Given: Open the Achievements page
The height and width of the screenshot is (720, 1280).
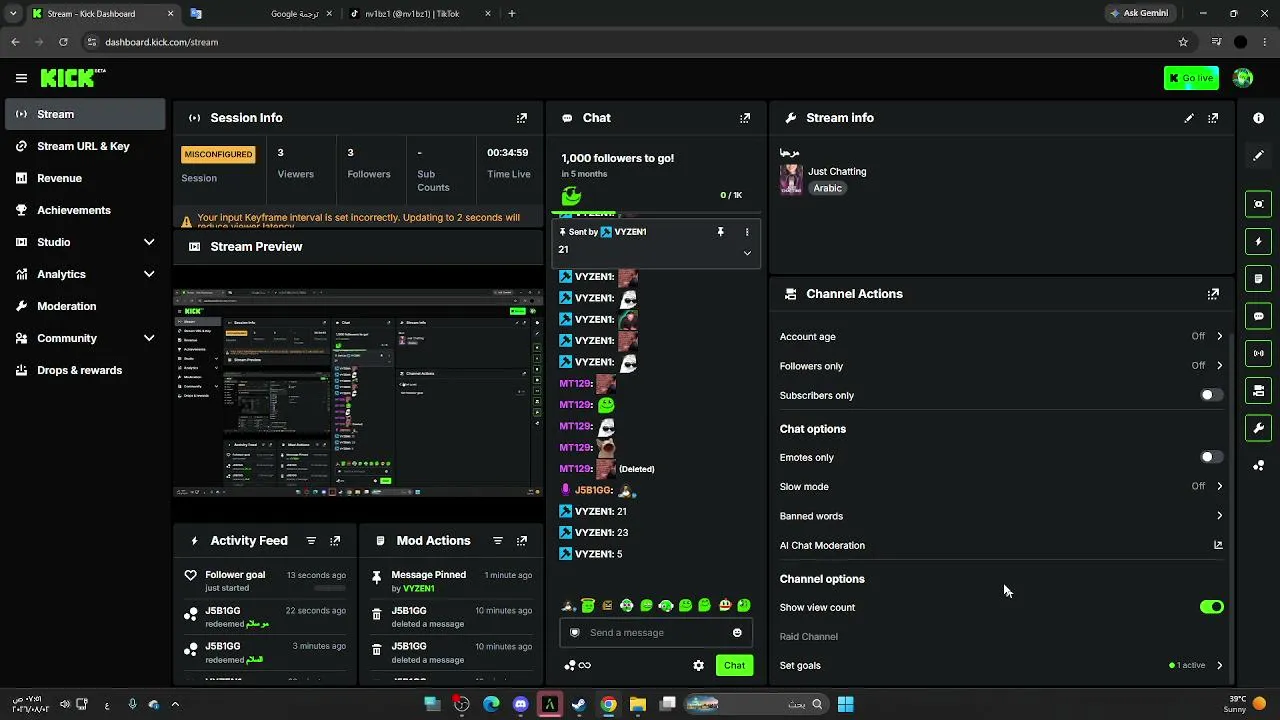Looking at the screenshot, I should [x=85, y=210].
